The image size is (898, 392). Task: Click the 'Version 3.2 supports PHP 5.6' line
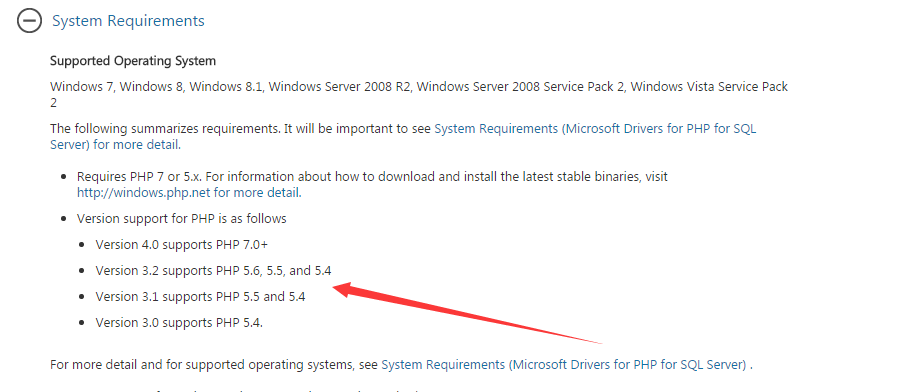pos(213,271)
